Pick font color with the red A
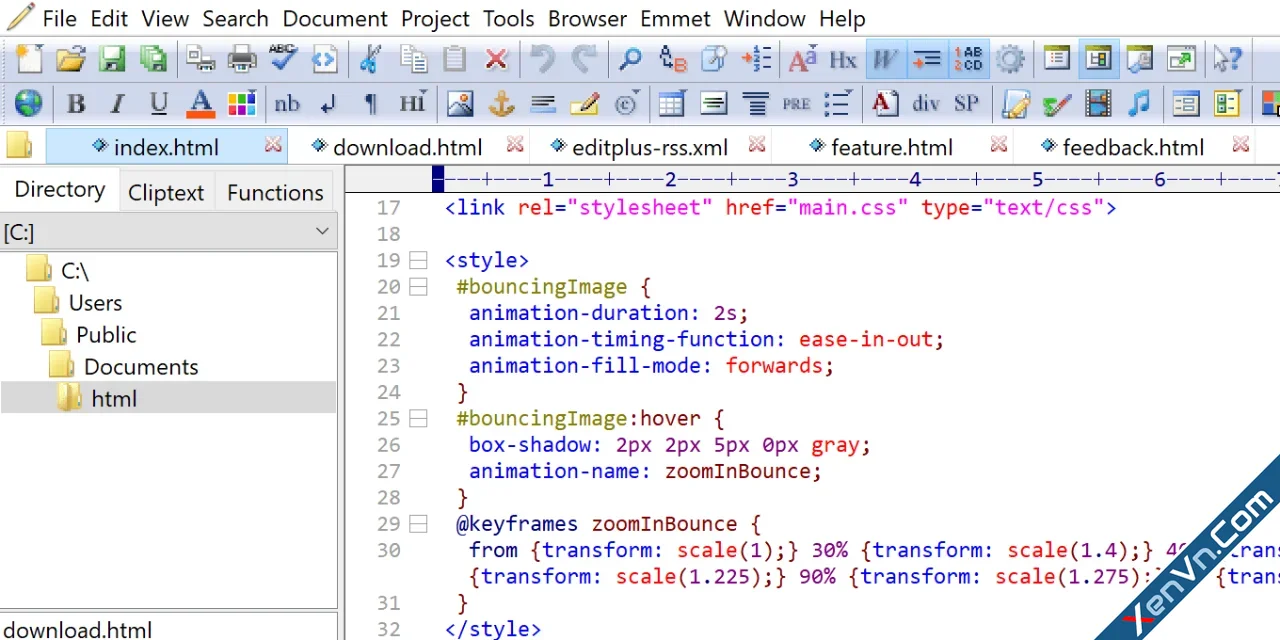 [200, 103]
